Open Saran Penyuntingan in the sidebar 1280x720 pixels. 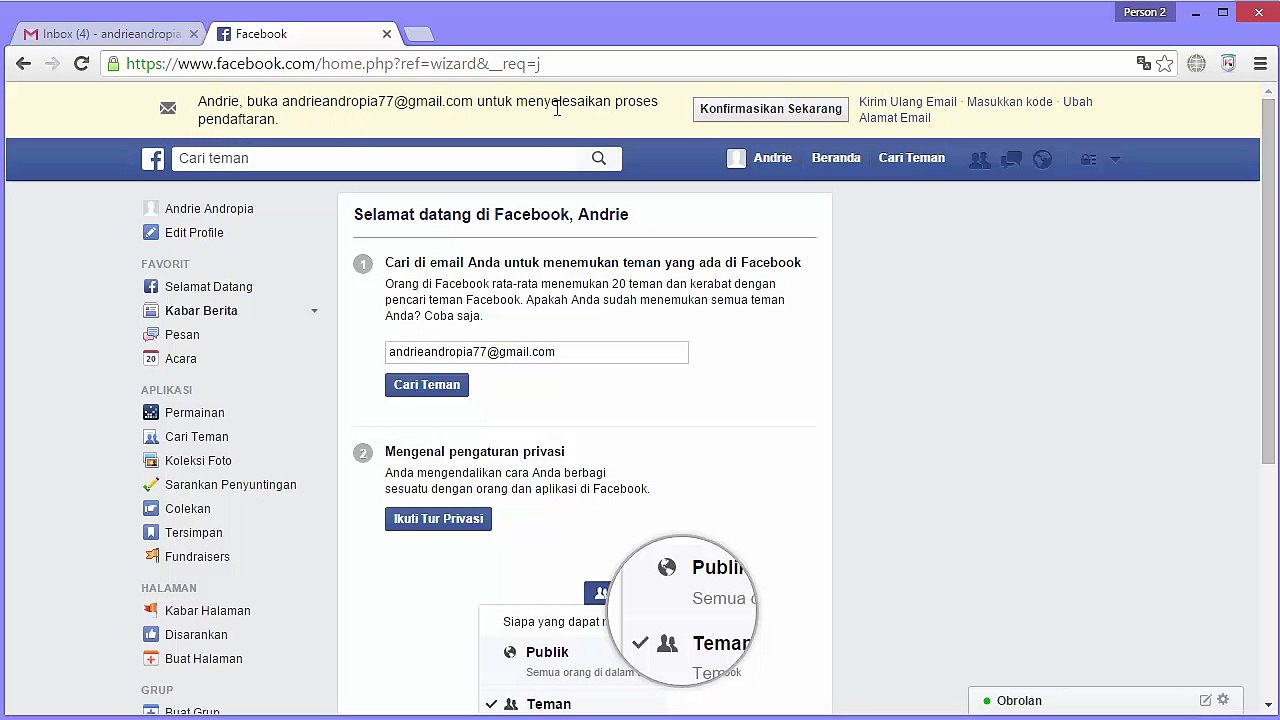pos(230,485)
